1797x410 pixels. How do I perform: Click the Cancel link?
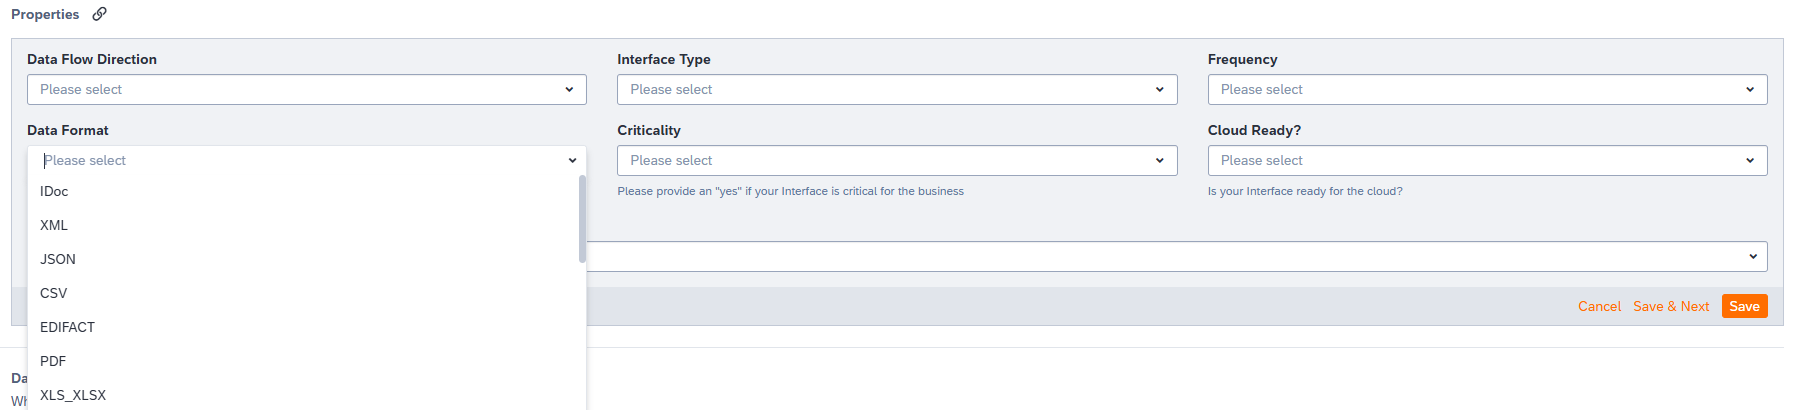1599,306
